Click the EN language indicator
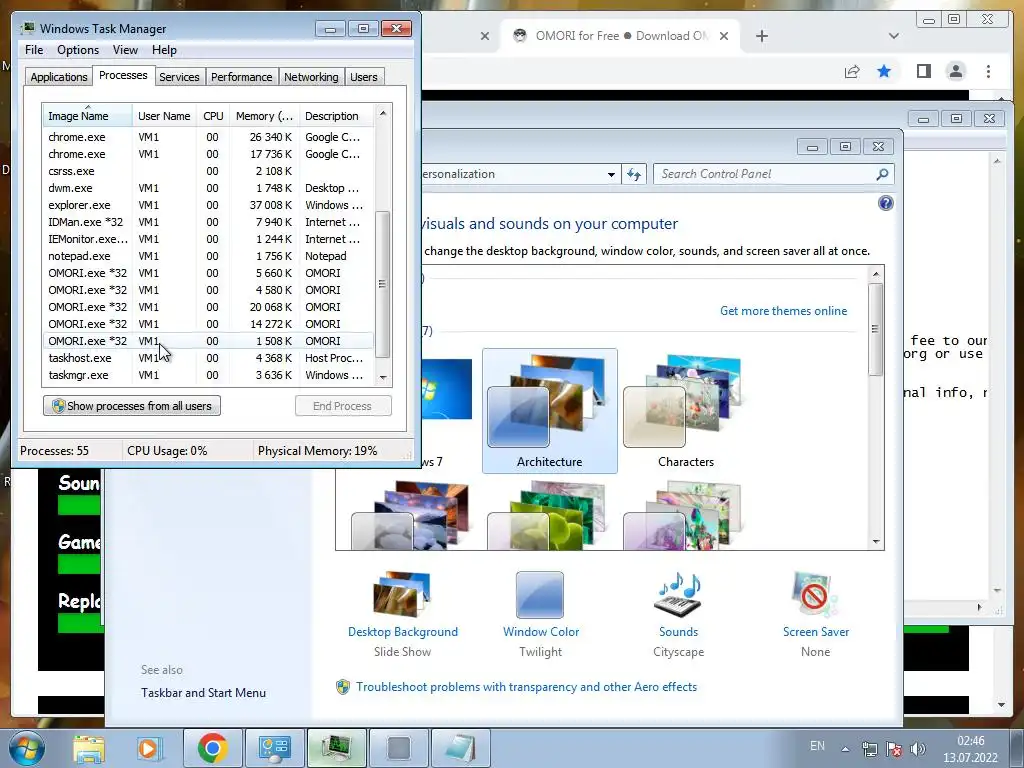This screenshot has width=1024, height=768. (816, 746)
